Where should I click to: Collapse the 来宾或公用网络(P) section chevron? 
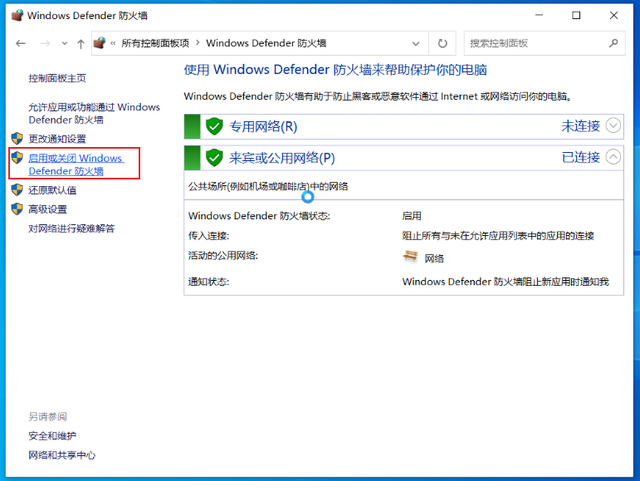[613, 157]
